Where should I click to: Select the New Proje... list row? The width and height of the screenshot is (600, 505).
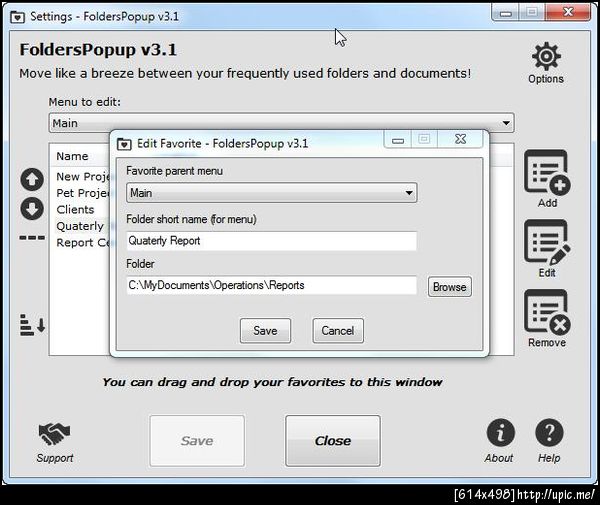point(82,176)
